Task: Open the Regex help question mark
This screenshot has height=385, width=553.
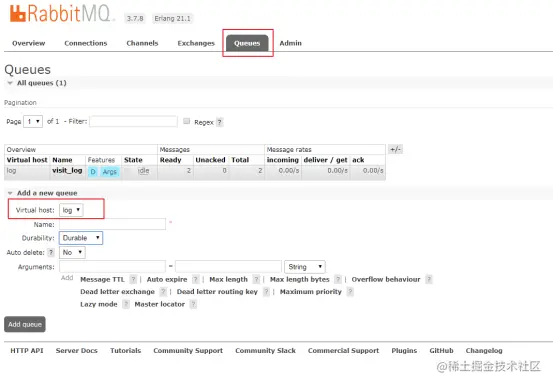Action: pos(220,122)
